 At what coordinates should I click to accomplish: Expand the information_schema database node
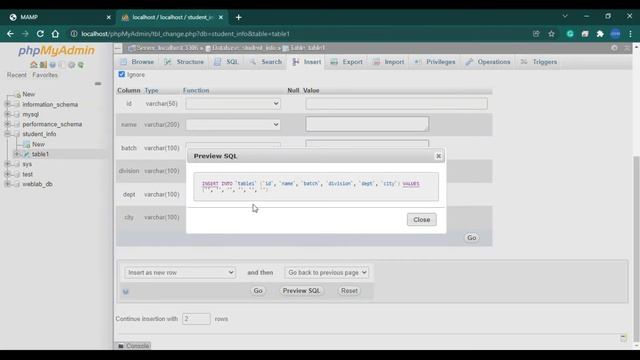pyautogui.click(x=7, y=104)
